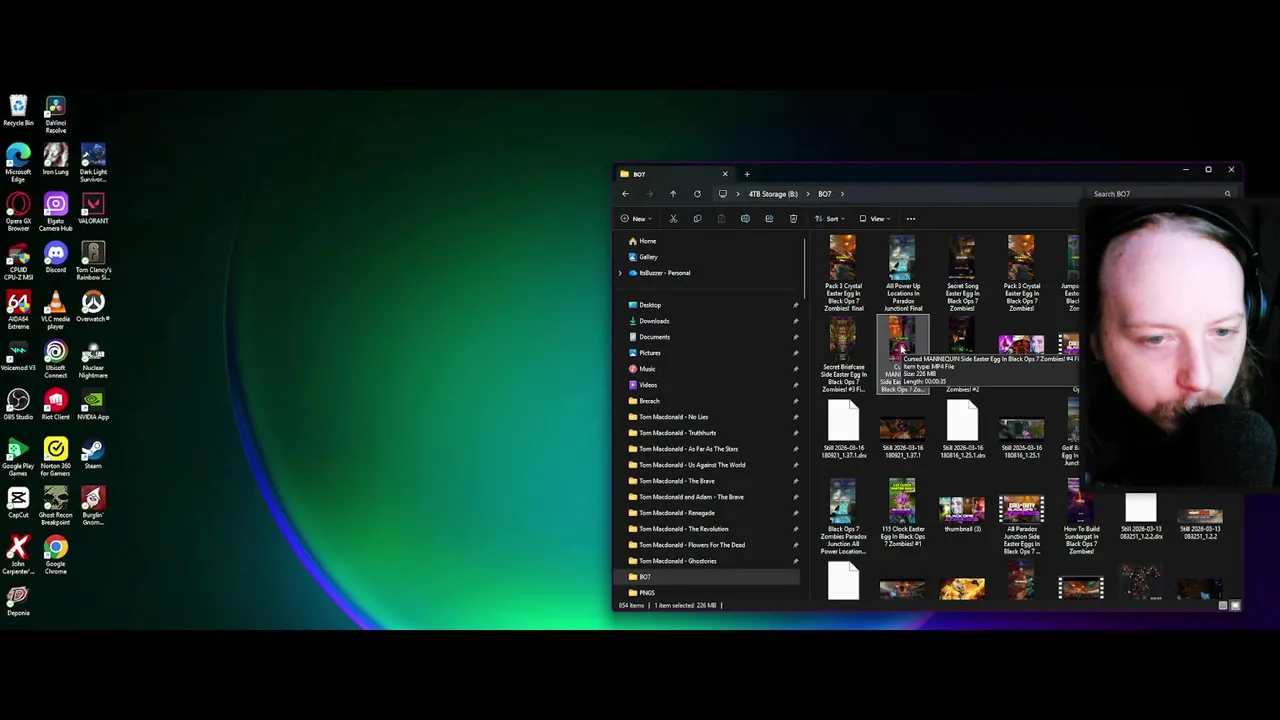This screenshot has height=720, width=1280.
Task: Open AIDA64 Extreme desktop shortcut
Action: 18,310
